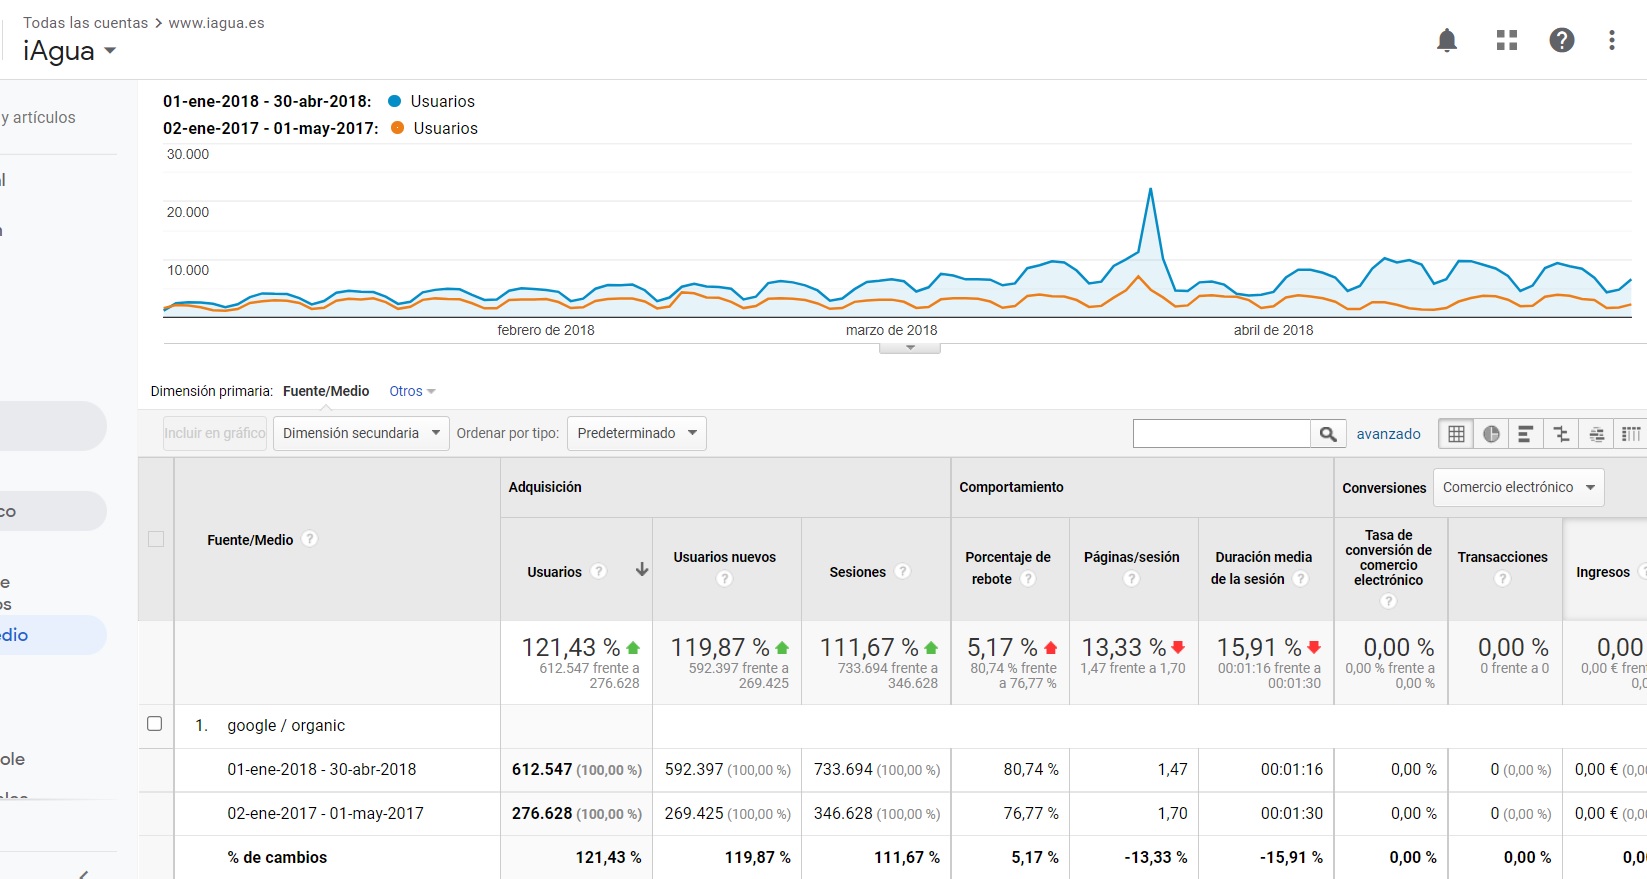Click the chart peak in late March
Image resolution: width=1647 pixels, height=879 pixels.
coord(1150,189)
